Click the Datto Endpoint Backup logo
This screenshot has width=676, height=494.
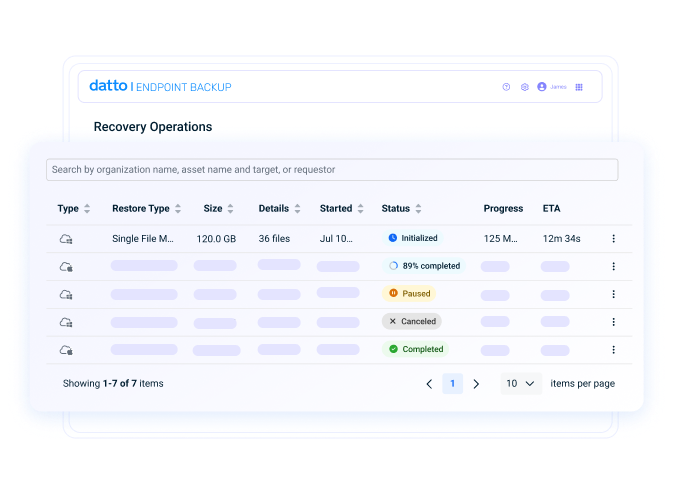pyautogui.click(x=160, y=87)
